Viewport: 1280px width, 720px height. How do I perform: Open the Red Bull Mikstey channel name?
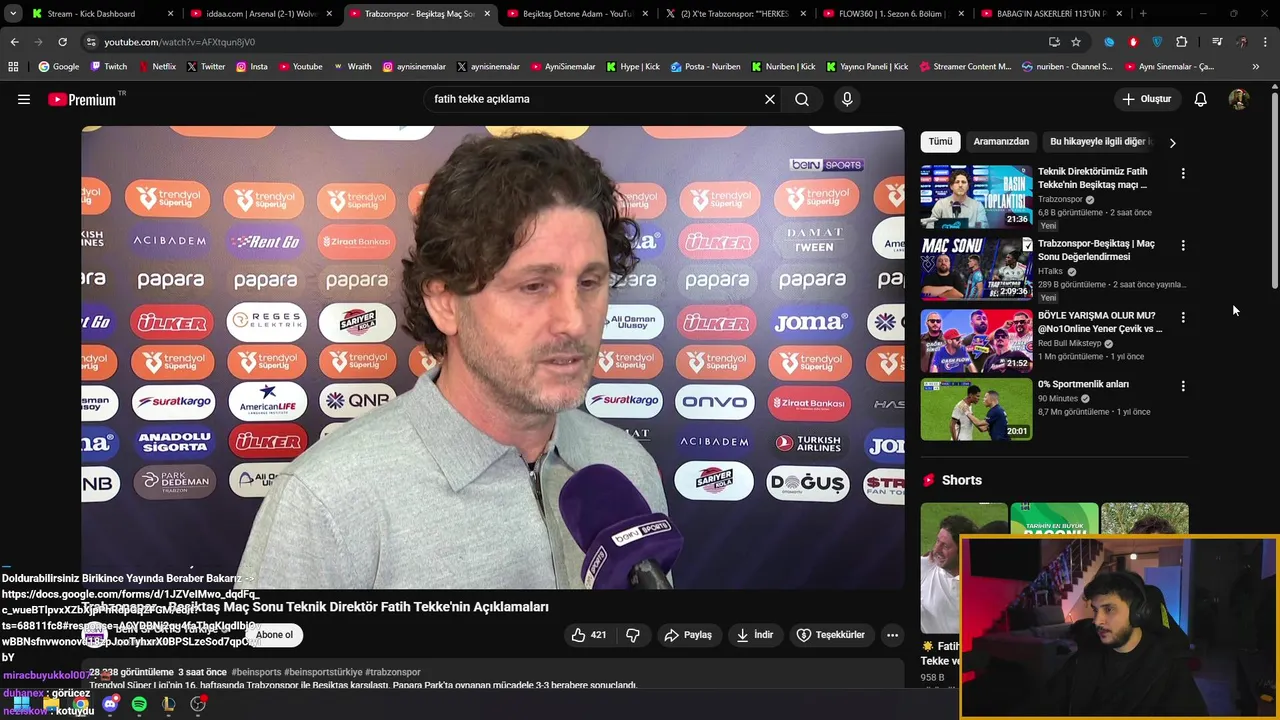1069,343
